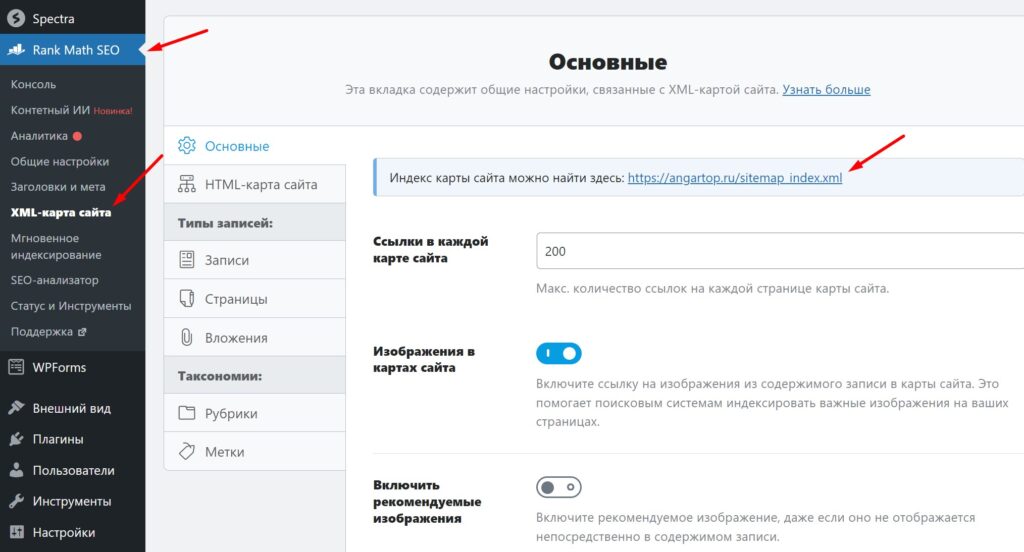
Task: Click the Изображения в картах сайта label
Action: click(x=424, y=359)
